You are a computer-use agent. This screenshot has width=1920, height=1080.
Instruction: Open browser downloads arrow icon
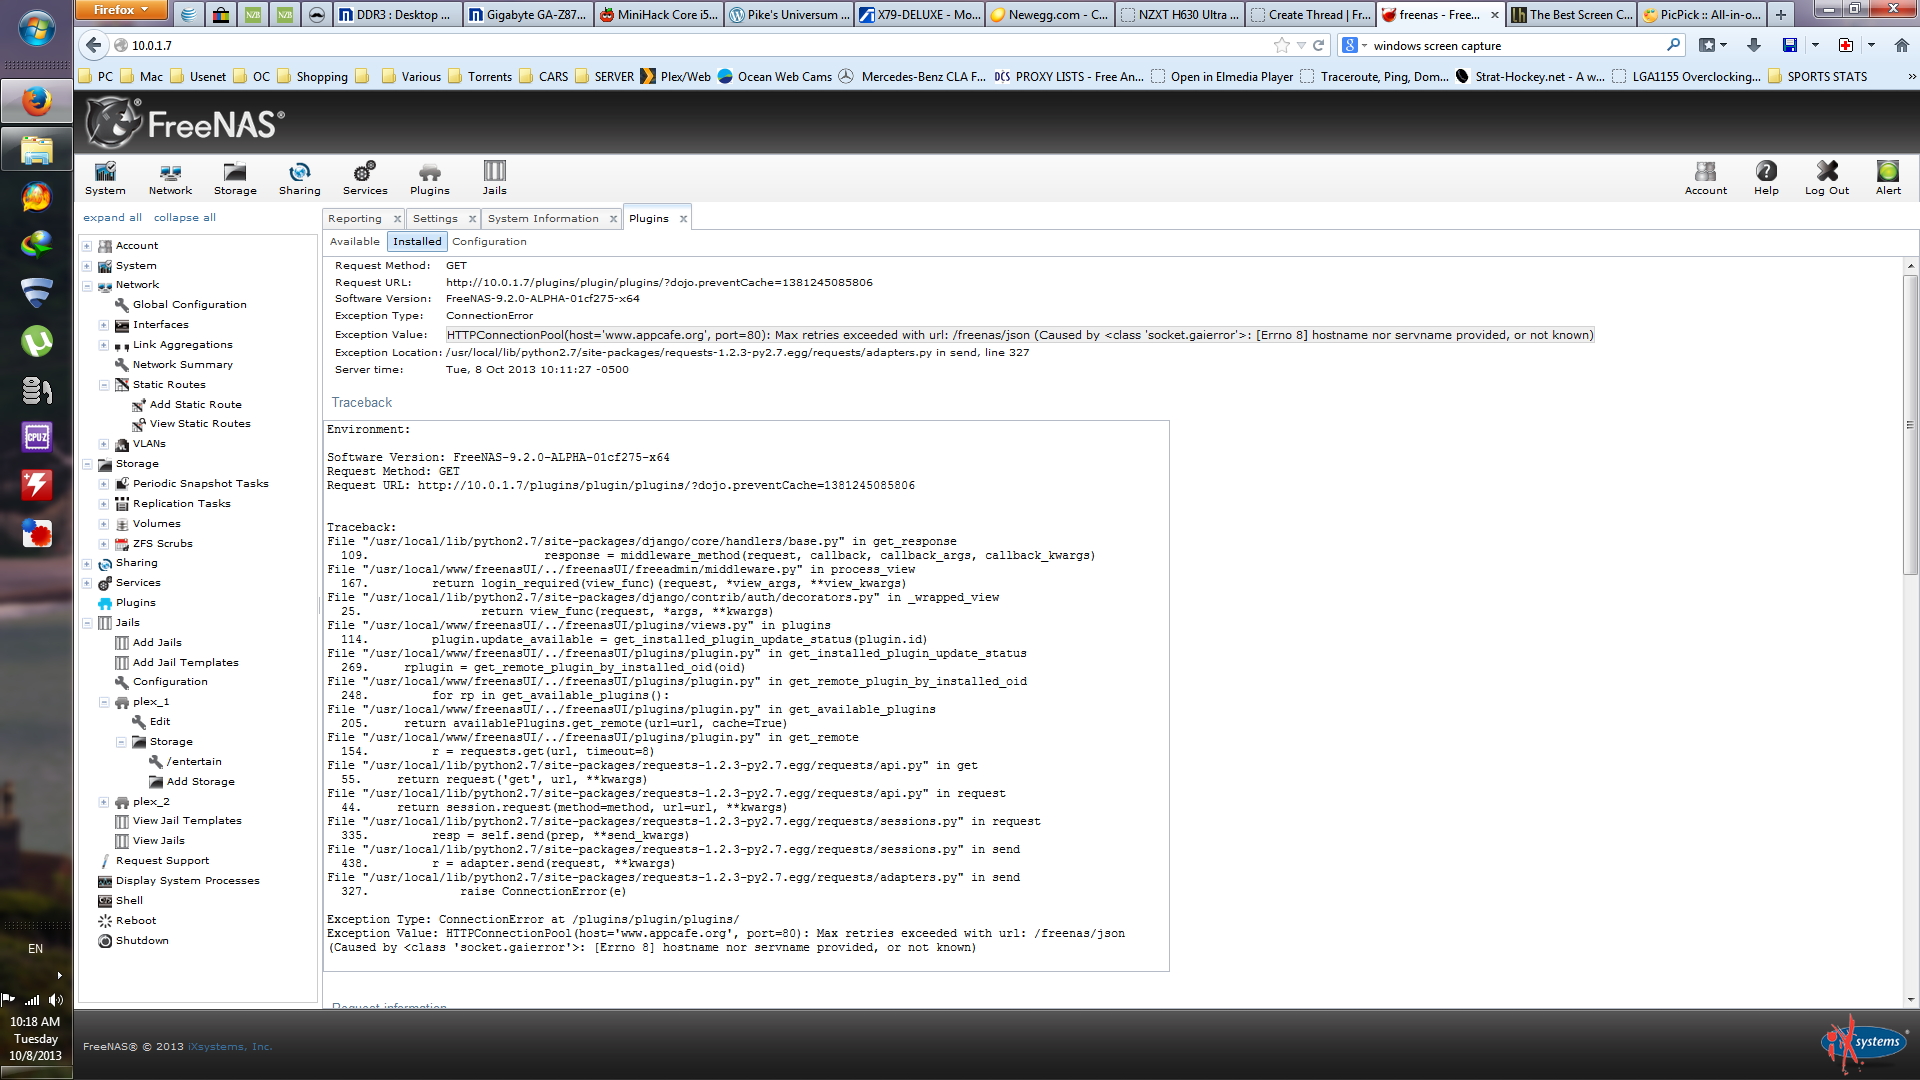(1754, 45)
